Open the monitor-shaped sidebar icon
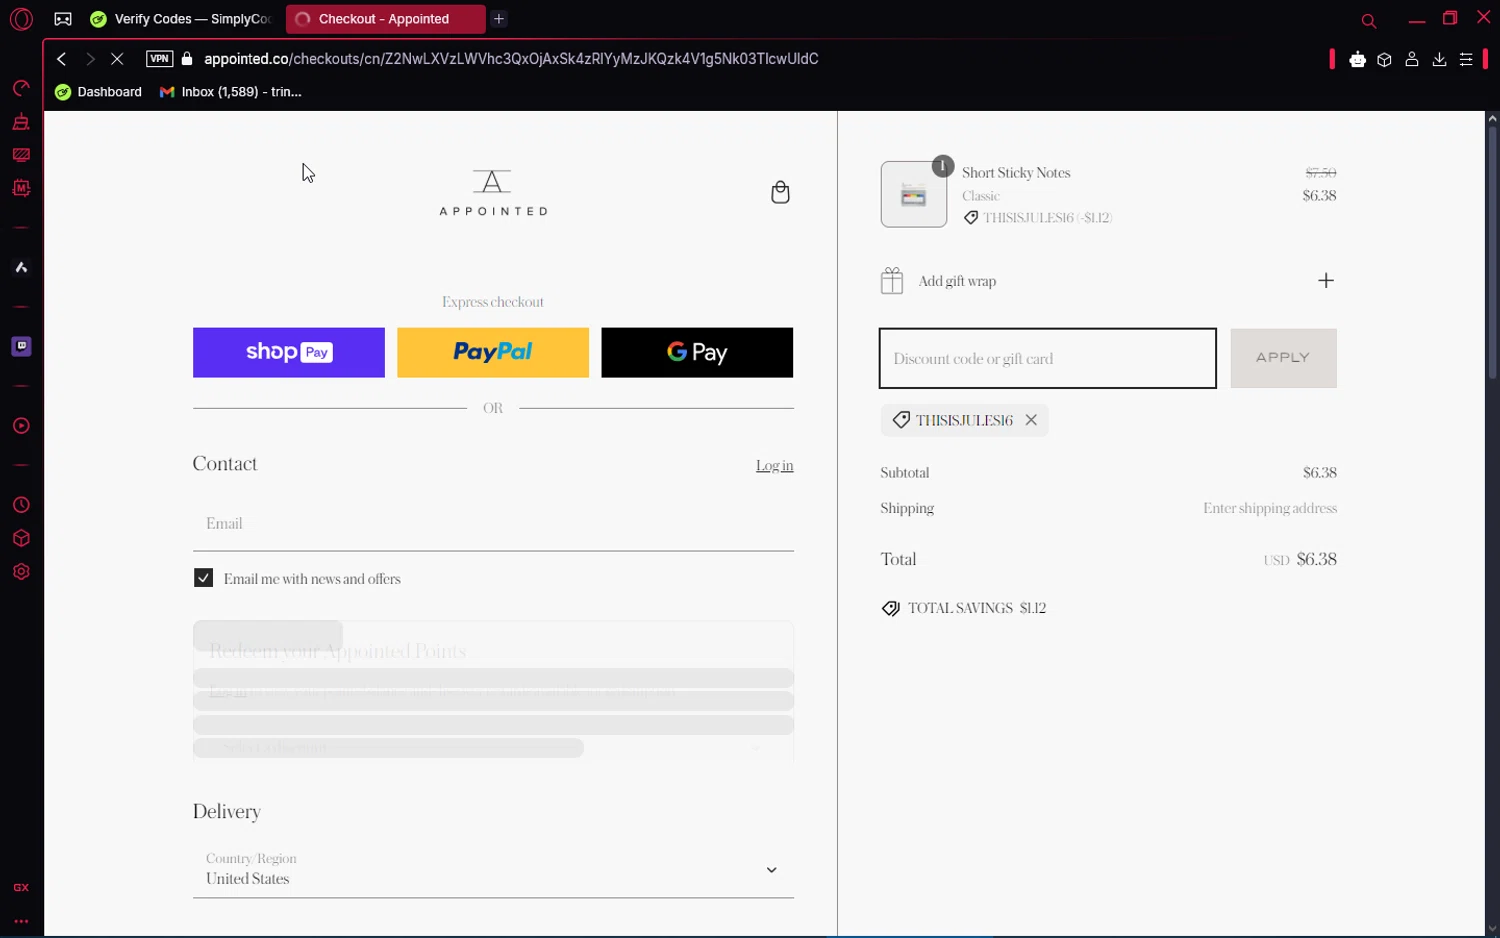This screenshot has width=1500, height=938. (x=21, y=155)
